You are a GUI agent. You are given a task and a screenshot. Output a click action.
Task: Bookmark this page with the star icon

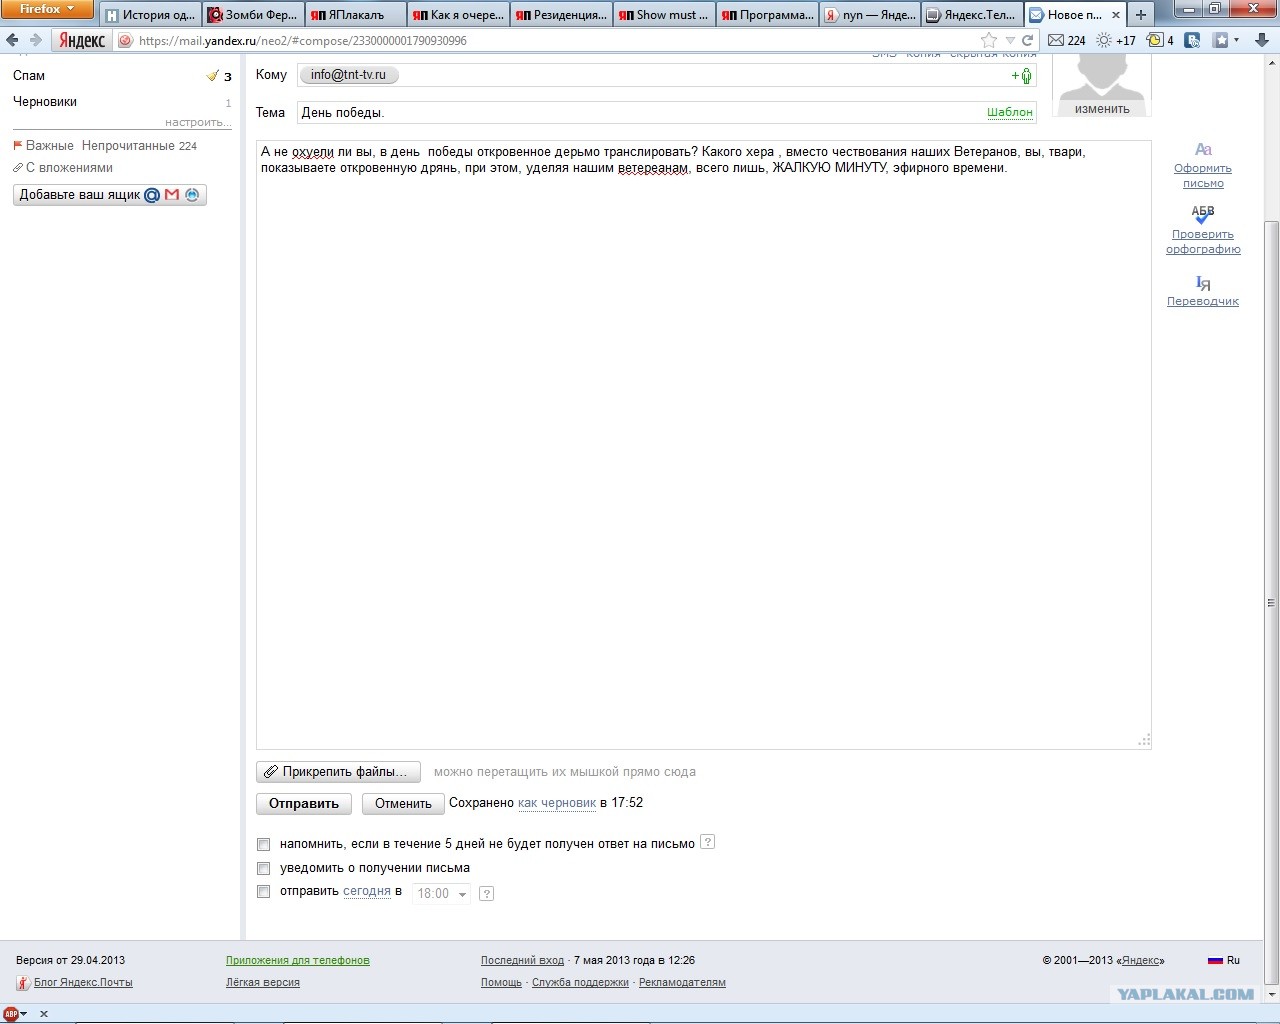pyautogui.click(x=989, y=40)
